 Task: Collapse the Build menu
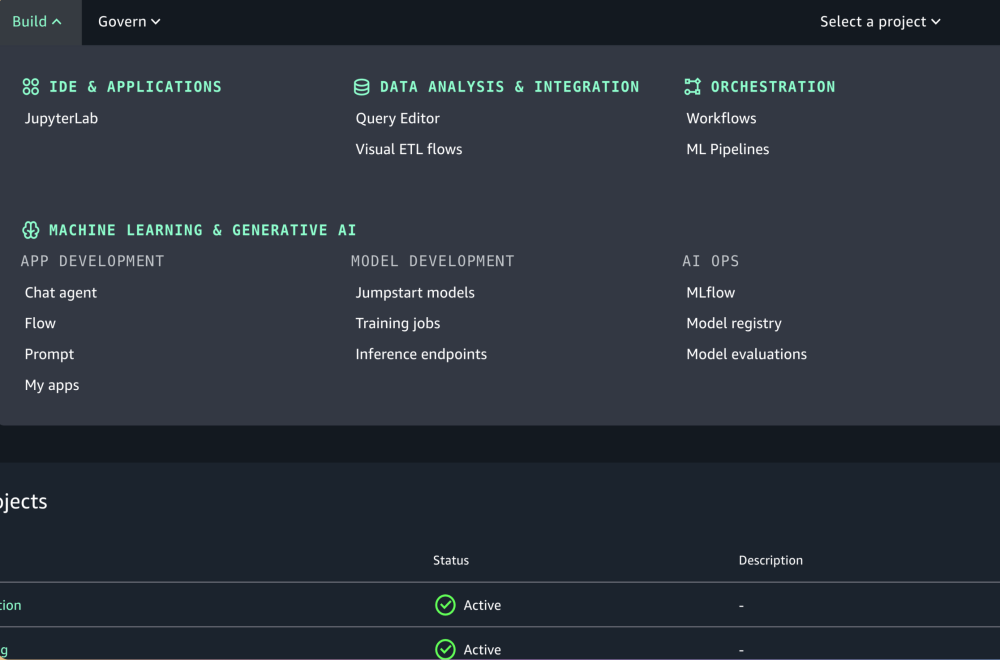[x=37, y=22]
